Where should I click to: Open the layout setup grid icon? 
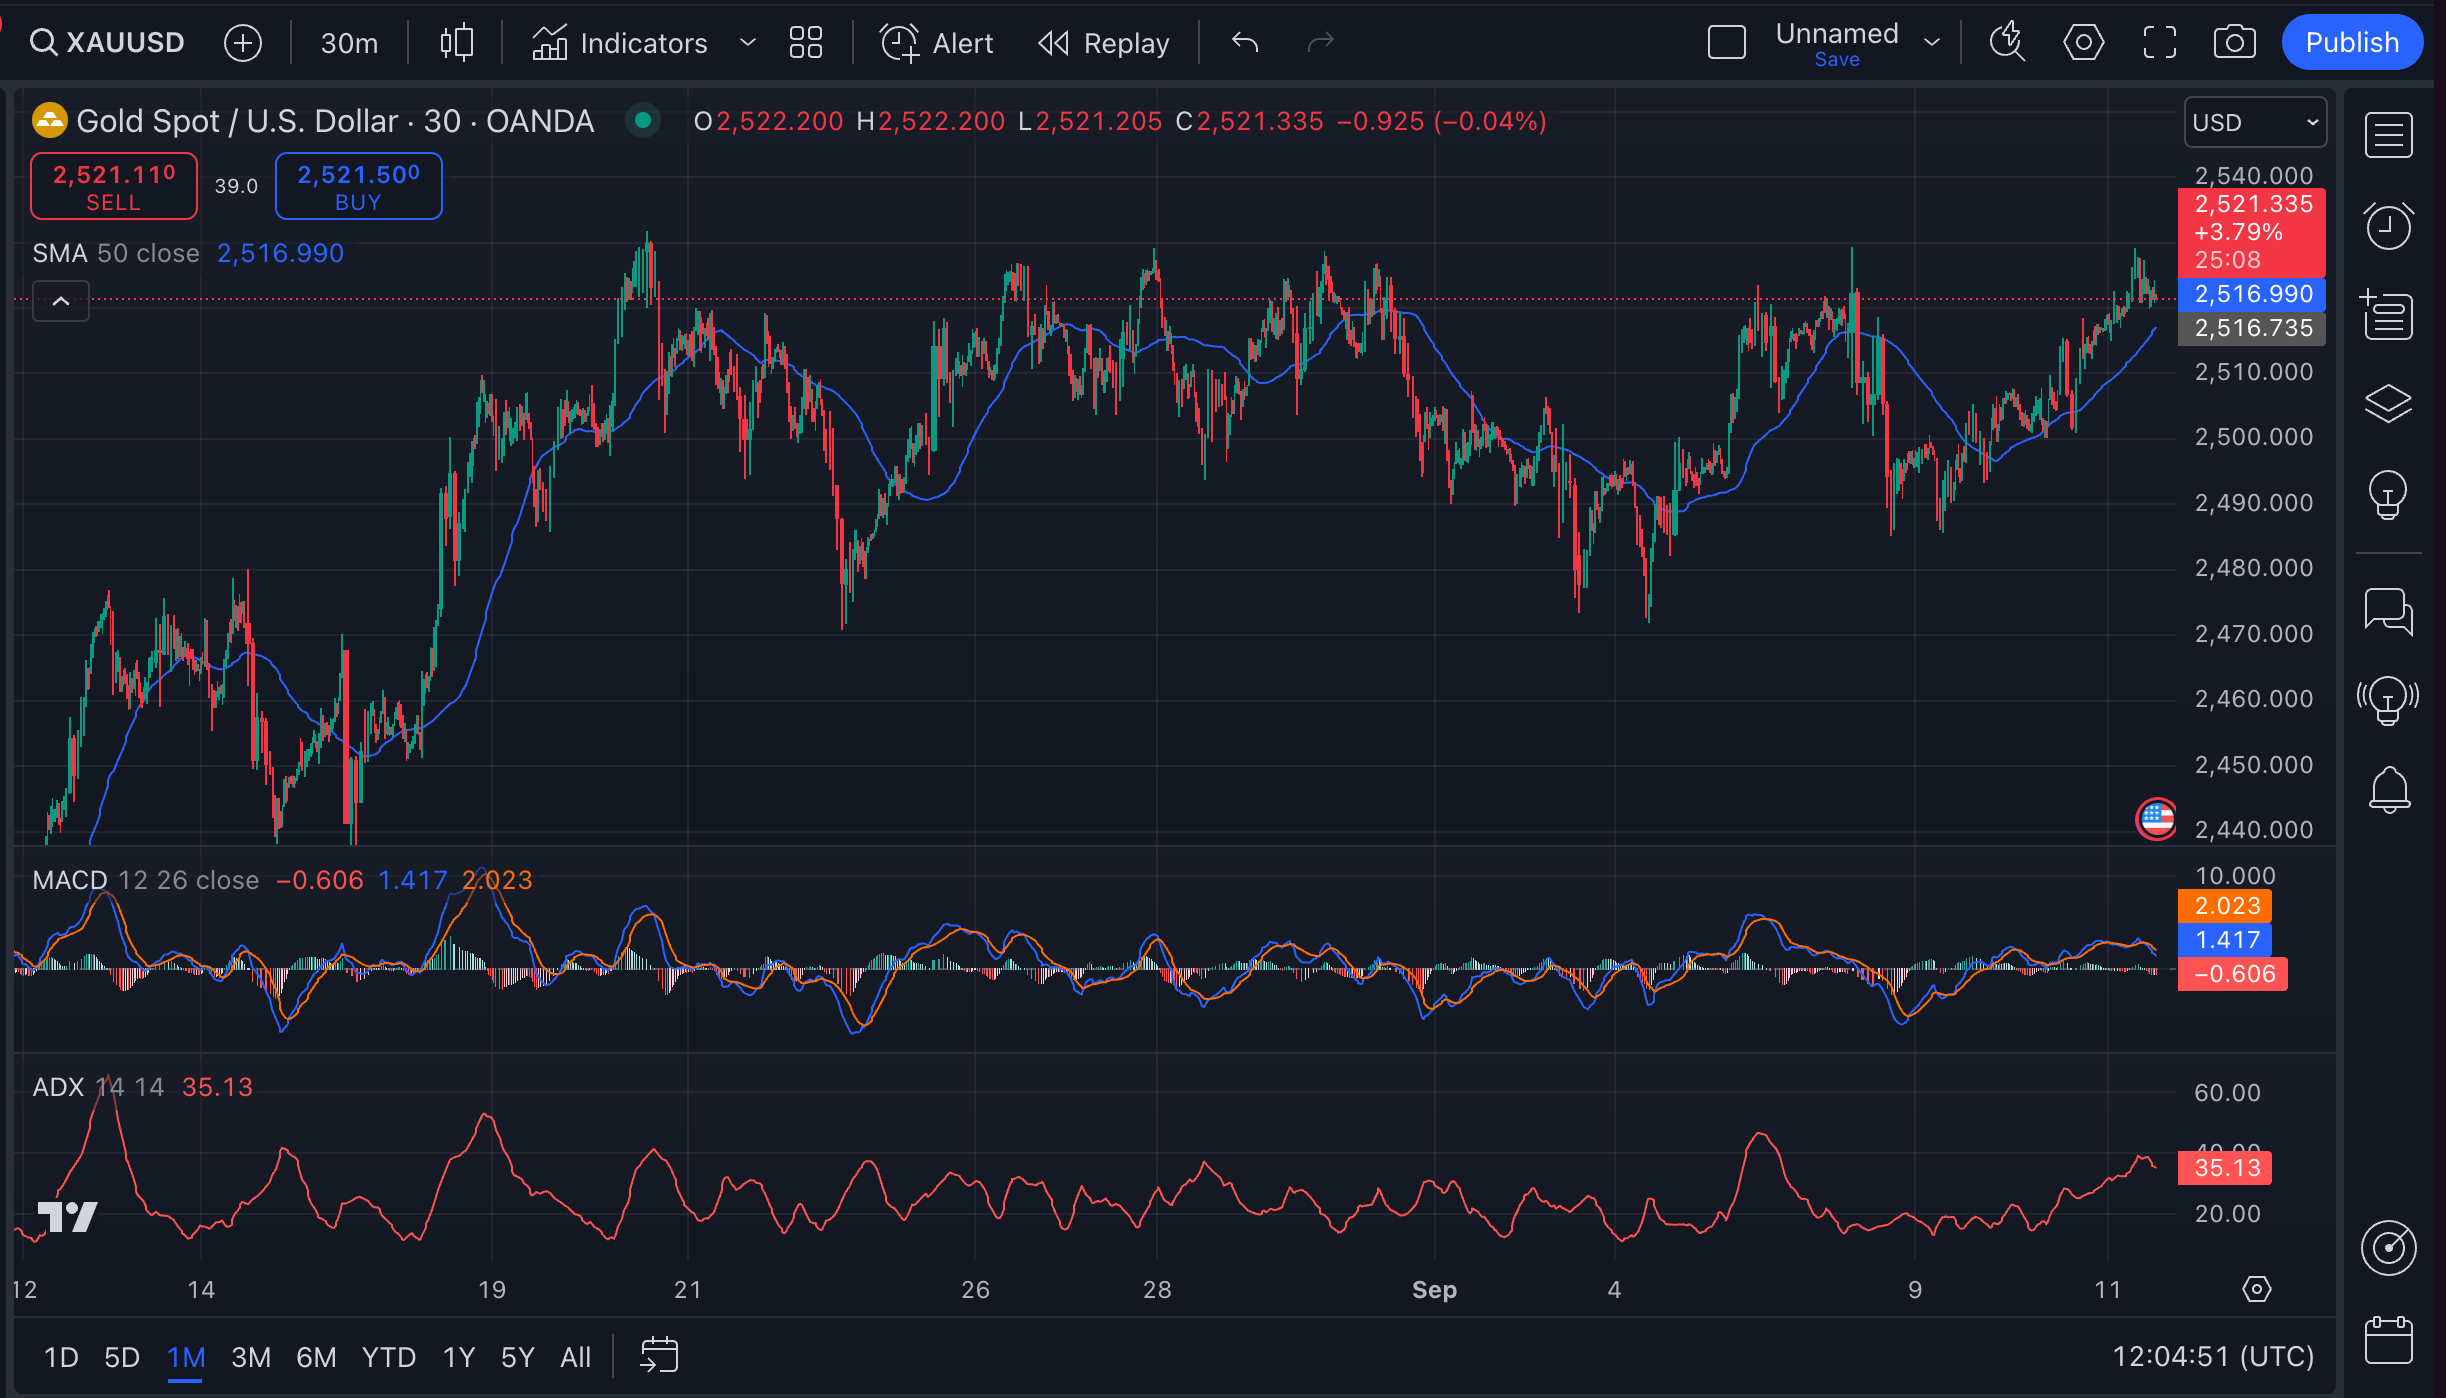pos(805,43)
